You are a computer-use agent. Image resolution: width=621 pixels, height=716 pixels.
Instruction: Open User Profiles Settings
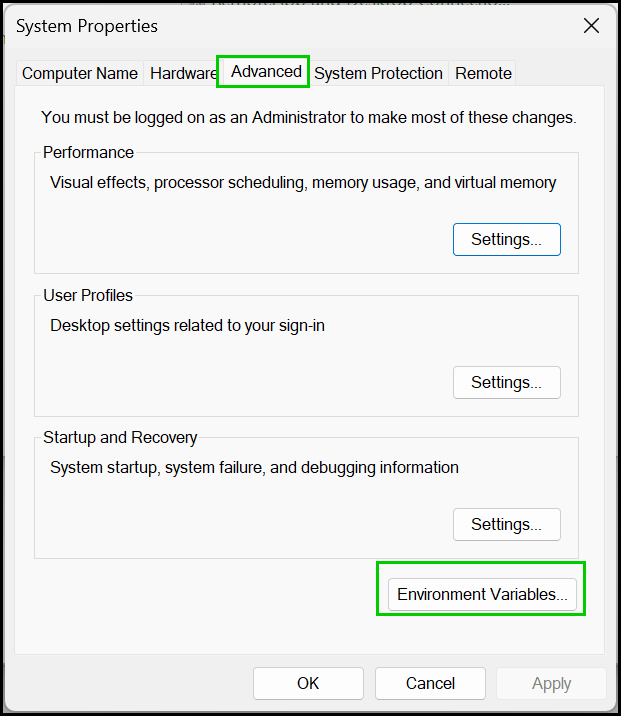tap(506, 382)
